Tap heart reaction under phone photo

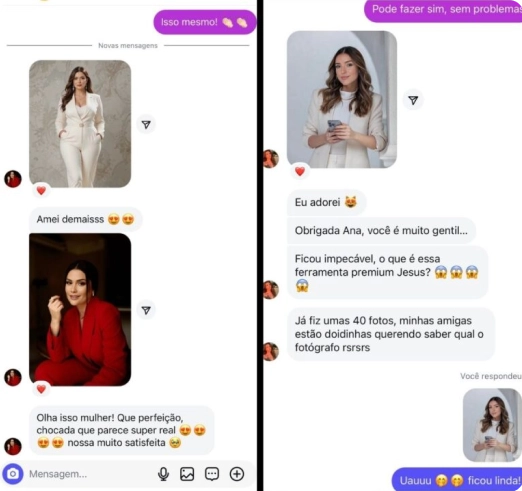300,171
